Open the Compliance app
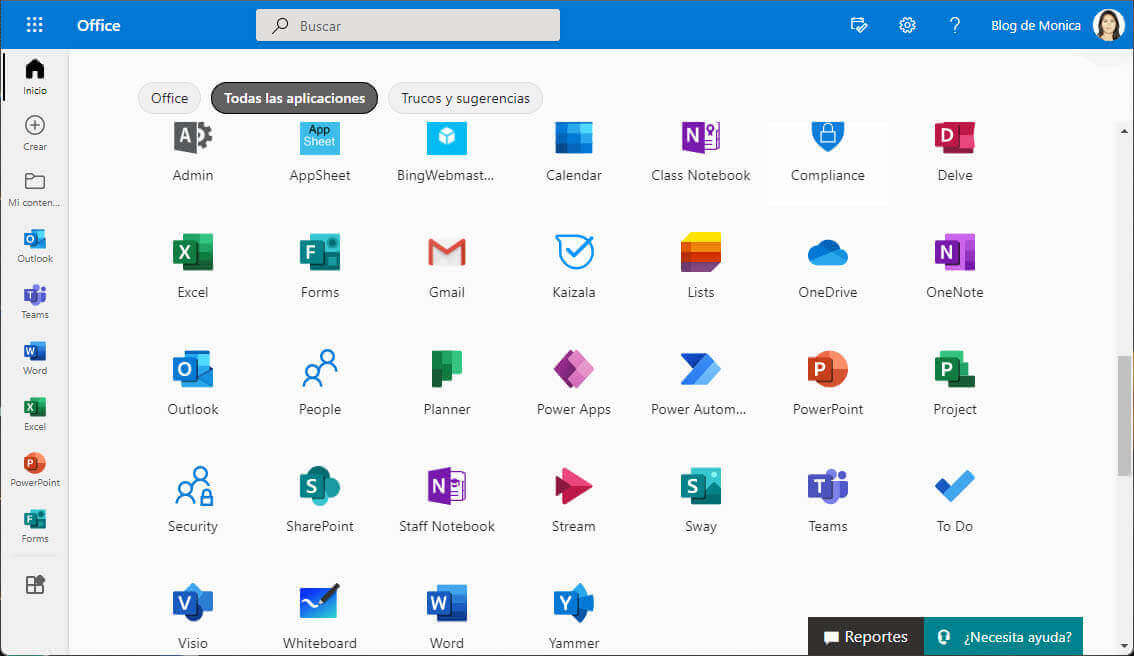Image resolution: width=1134 pixels, height=656 pixels. [x=827, y=147]
